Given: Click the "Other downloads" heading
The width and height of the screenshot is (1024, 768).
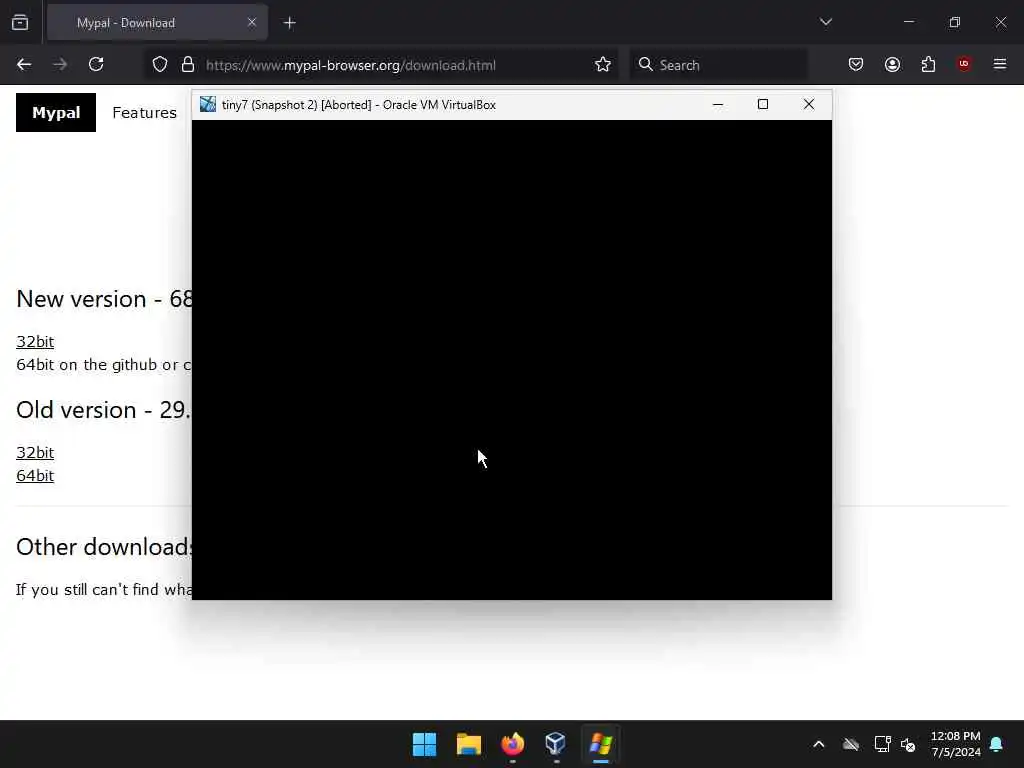Looking at the screenshot, I should (x=104, y=547).
